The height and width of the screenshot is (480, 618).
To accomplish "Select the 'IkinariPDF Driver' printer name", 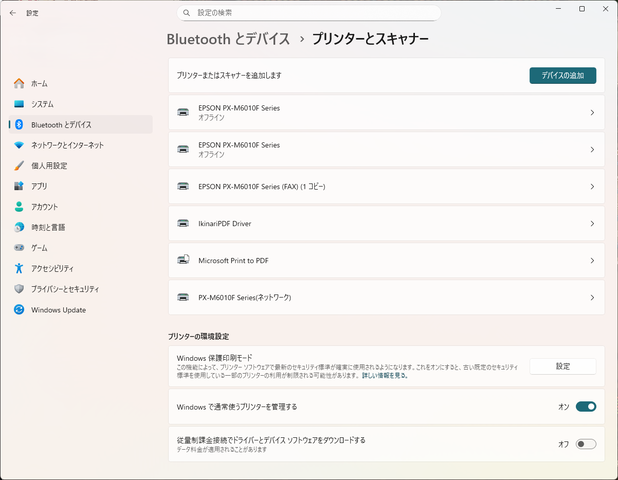I will tap(225, 223).
